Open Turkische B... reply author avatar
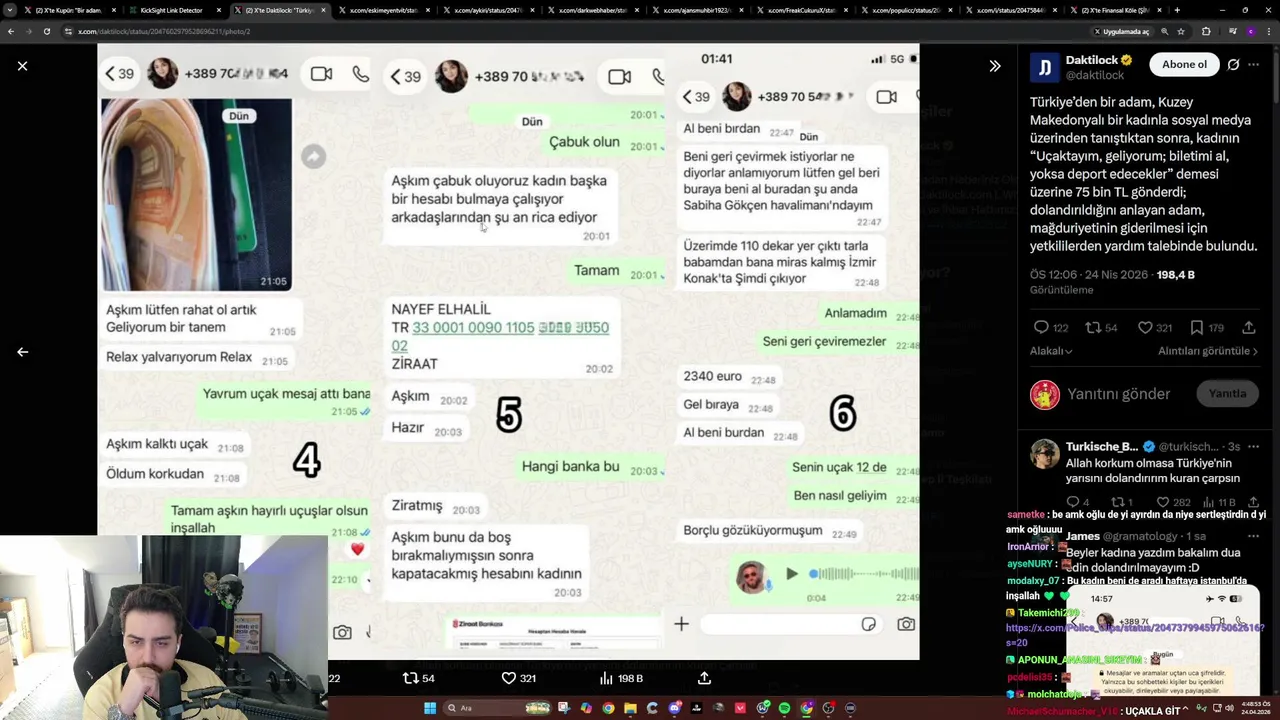Viewport: 1280px width, 720px height. click(x=1045, y=453)
